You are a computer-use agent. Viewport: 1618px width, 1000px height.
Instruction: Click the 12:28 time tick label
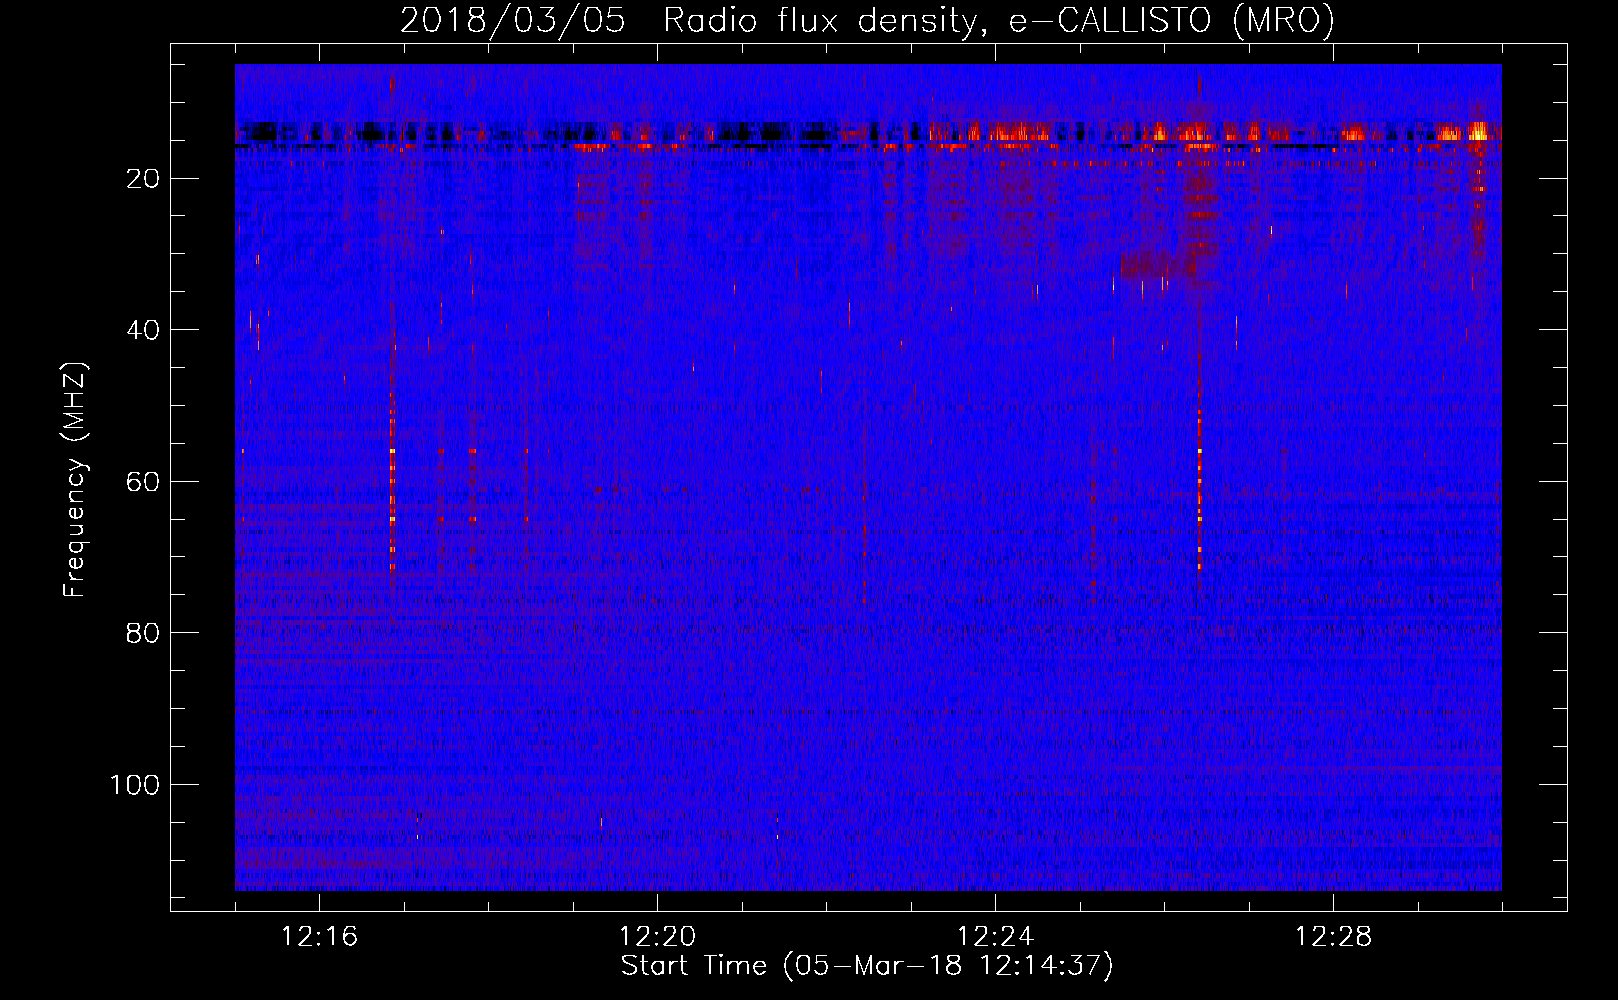(1333, 937)
